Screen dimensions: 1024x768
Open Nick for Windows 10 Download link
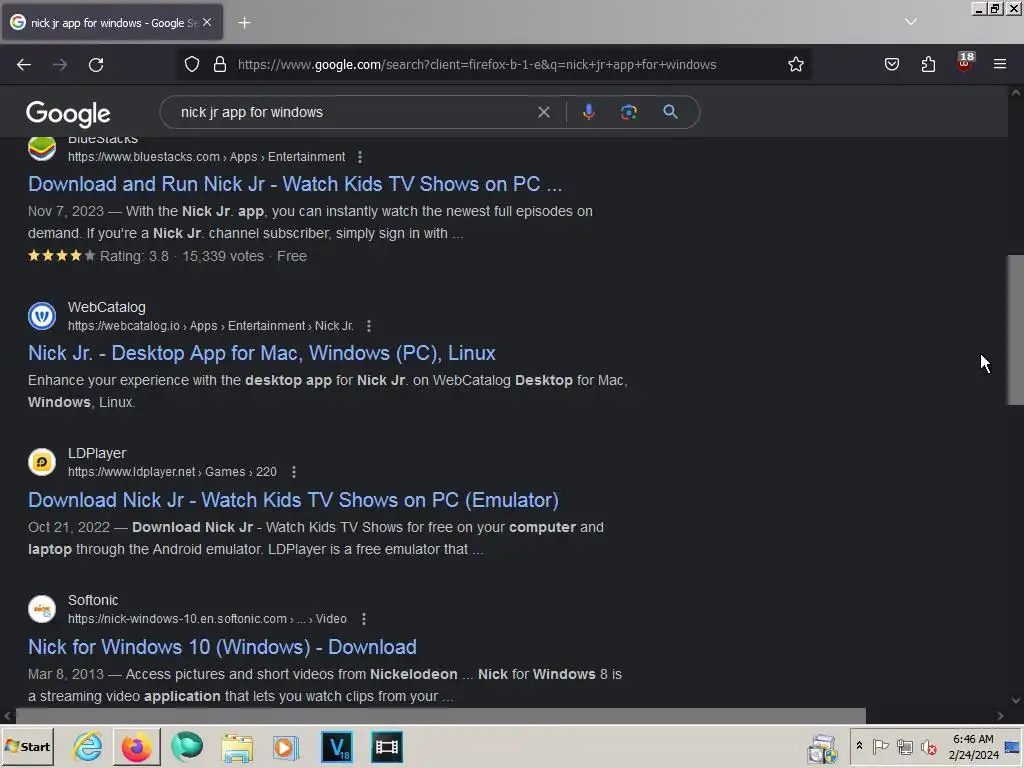pyautogui.click(x=222, y=647)
